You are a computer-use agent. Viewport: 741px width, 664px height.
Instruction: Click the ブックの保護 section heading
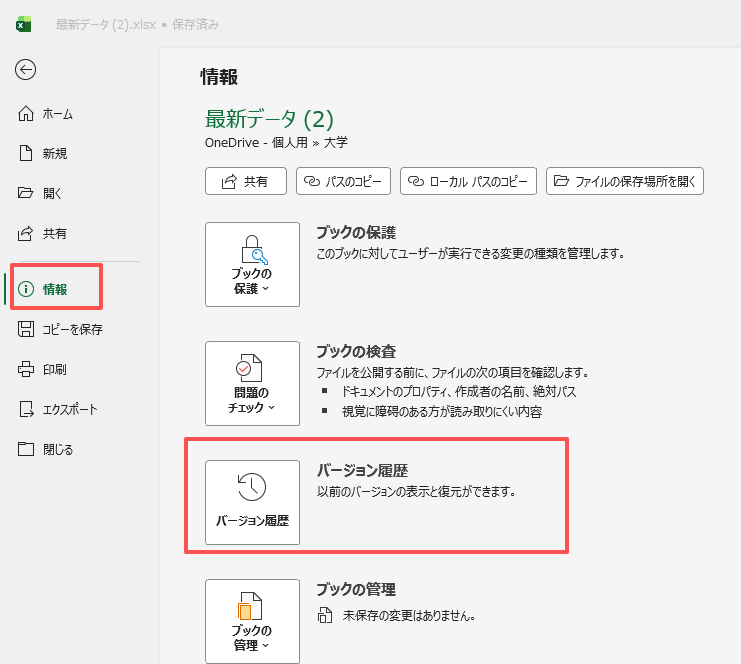coord(356,232)
